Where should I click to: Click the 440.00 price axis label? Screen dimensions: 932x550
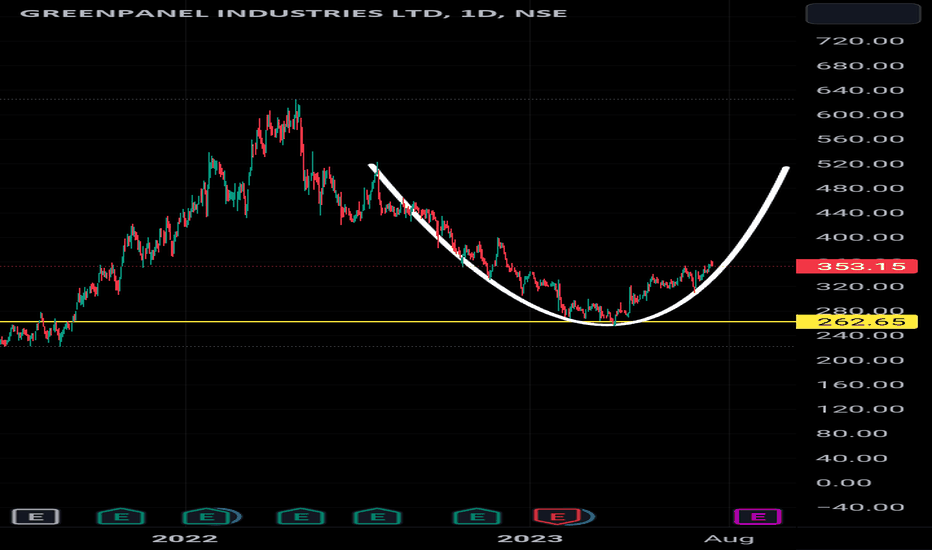pyautogui.click(x=860, y=213)
